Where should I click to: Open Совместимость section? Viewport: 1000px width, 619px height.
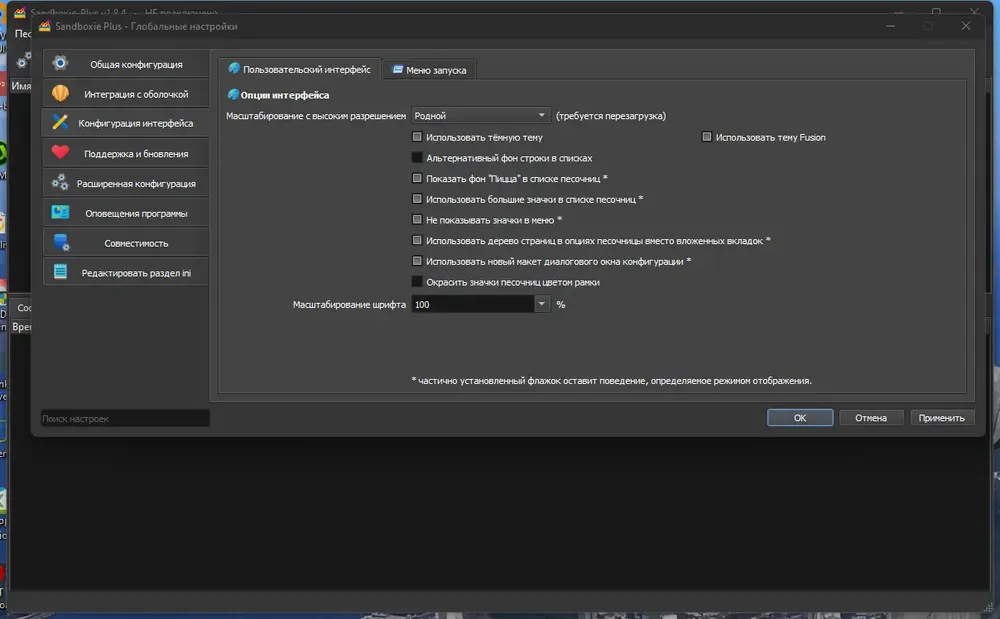point(126,243)
